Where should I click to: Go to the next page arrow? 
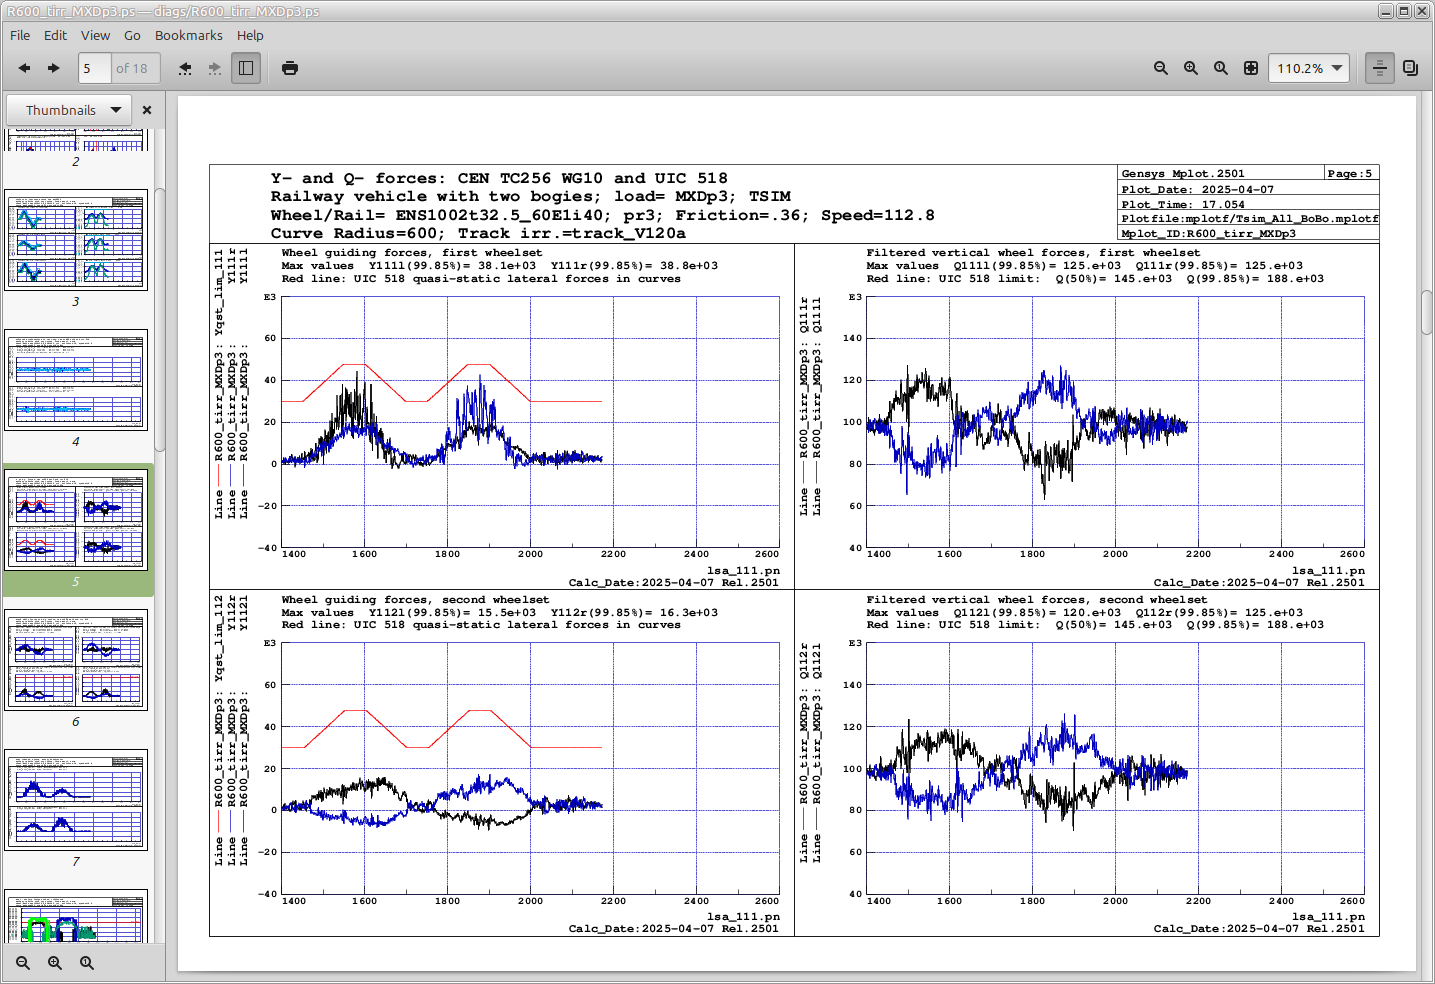[54, 68]
